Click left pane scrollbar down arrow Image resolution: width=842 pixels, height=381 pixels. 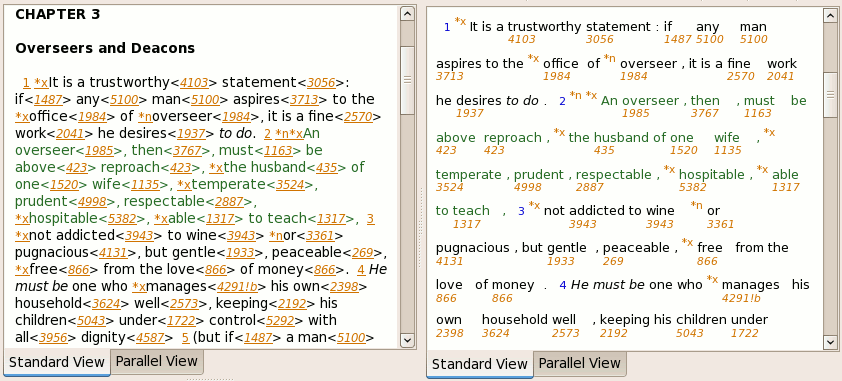pos(408,340)
